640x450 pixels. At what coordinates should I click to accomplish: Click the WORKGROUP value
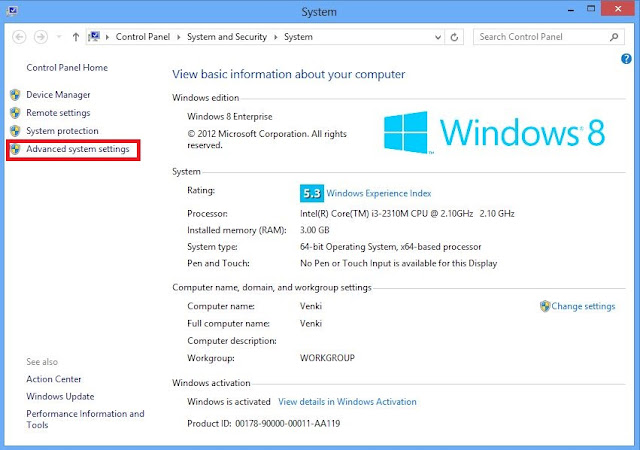coord(327,358)
